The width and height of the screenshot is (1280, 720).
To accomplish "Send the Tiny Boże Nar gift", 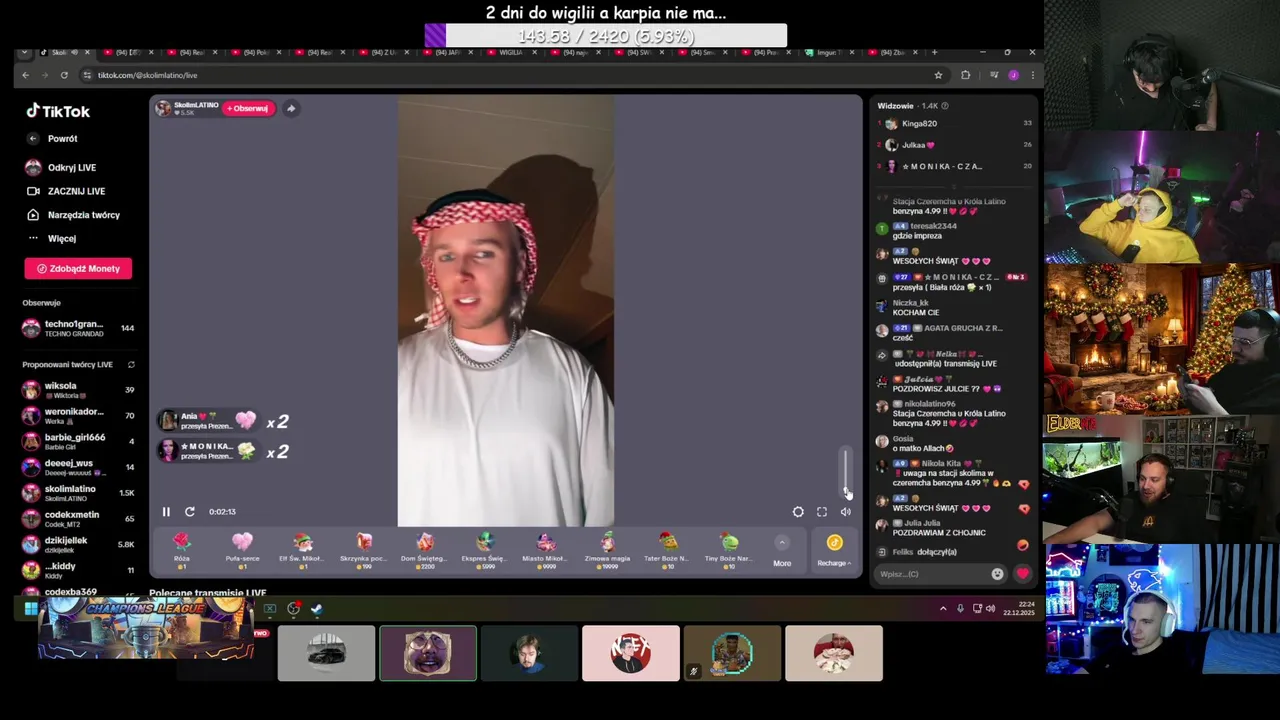I will tap(730, 551).
